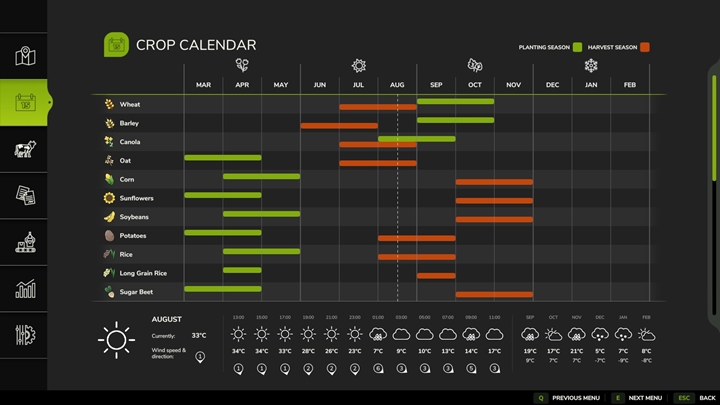The image size is (720, 405).
Task: Click the green Planting Season legend swatch
Action: tap(578, 47)
